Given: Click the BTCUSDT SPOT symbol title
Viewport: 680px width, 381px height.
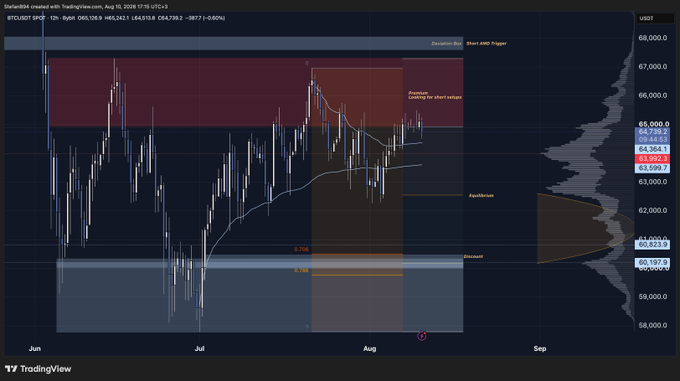Looking at the screenshot, I should click(26, 18).
